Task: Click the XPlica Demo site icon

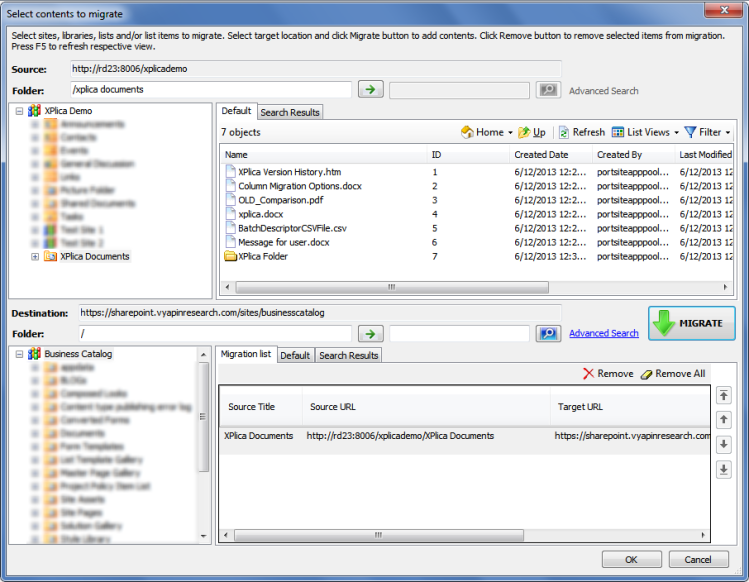Action: [x=34, y=111]
